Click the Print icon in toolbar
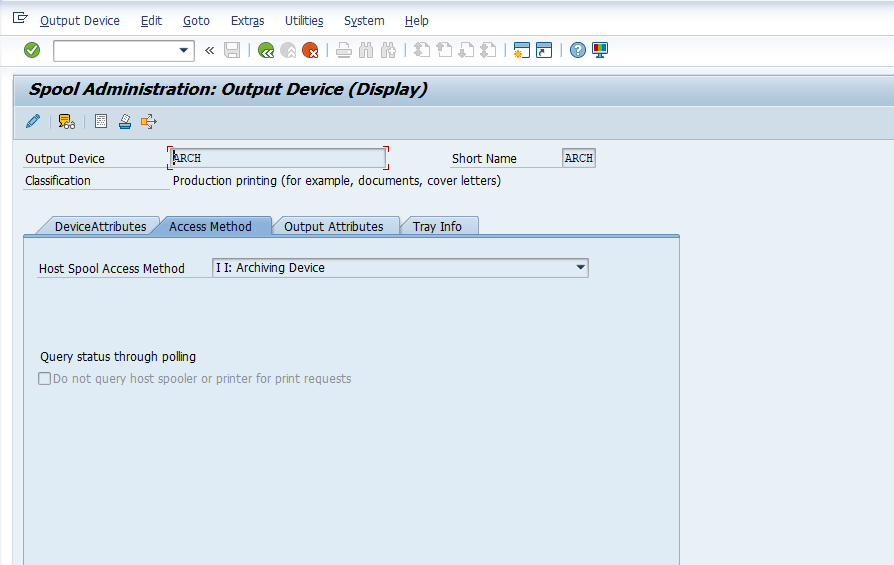This screenshot has height=565, width=894. click(x=344, y=50)
